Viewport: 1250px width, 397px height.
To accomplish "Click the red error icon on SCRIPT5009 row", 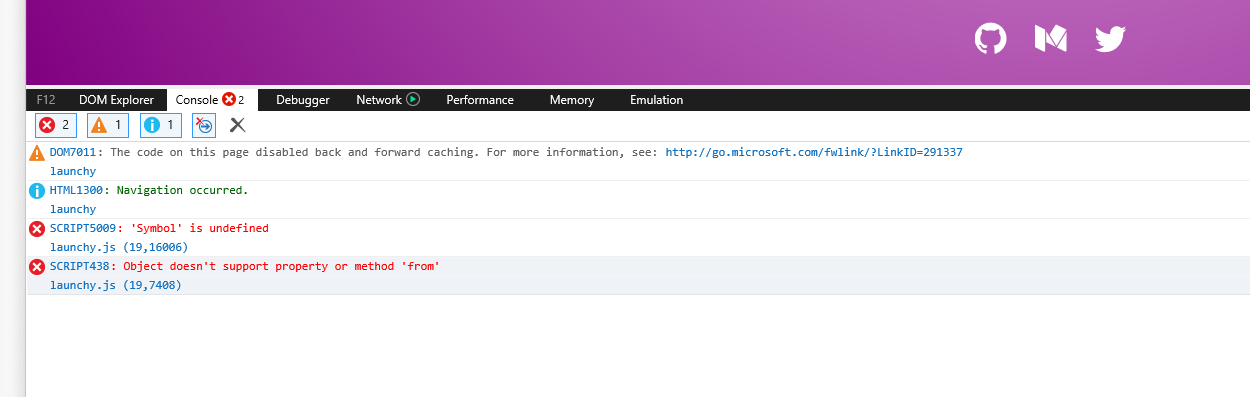I will pos(37,228).
